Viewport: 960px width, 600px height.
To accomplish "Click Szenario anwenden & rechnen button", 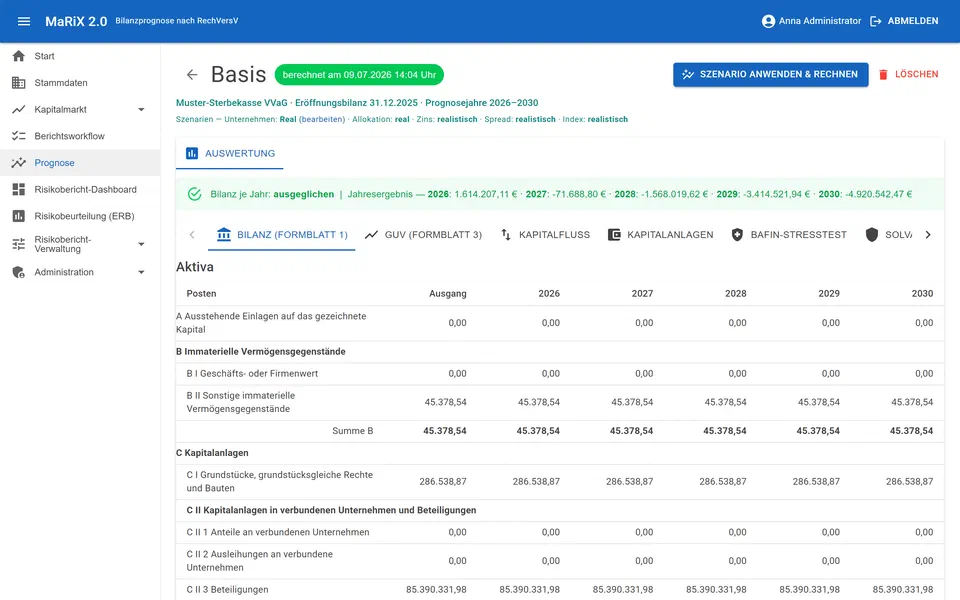I will tap(771, 74).
